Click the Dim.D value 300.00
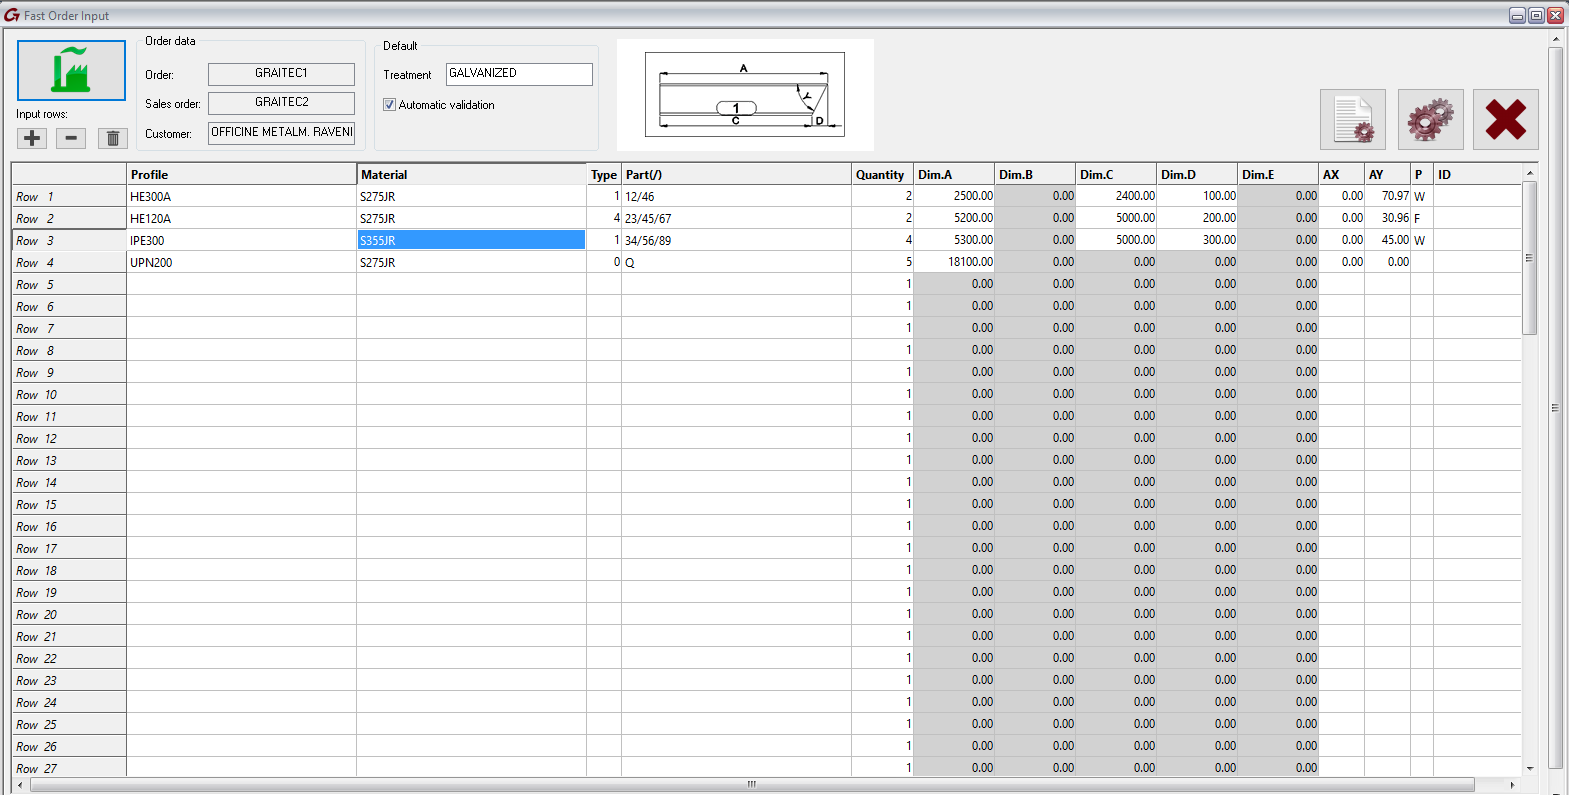 (x=1197, y=241)
